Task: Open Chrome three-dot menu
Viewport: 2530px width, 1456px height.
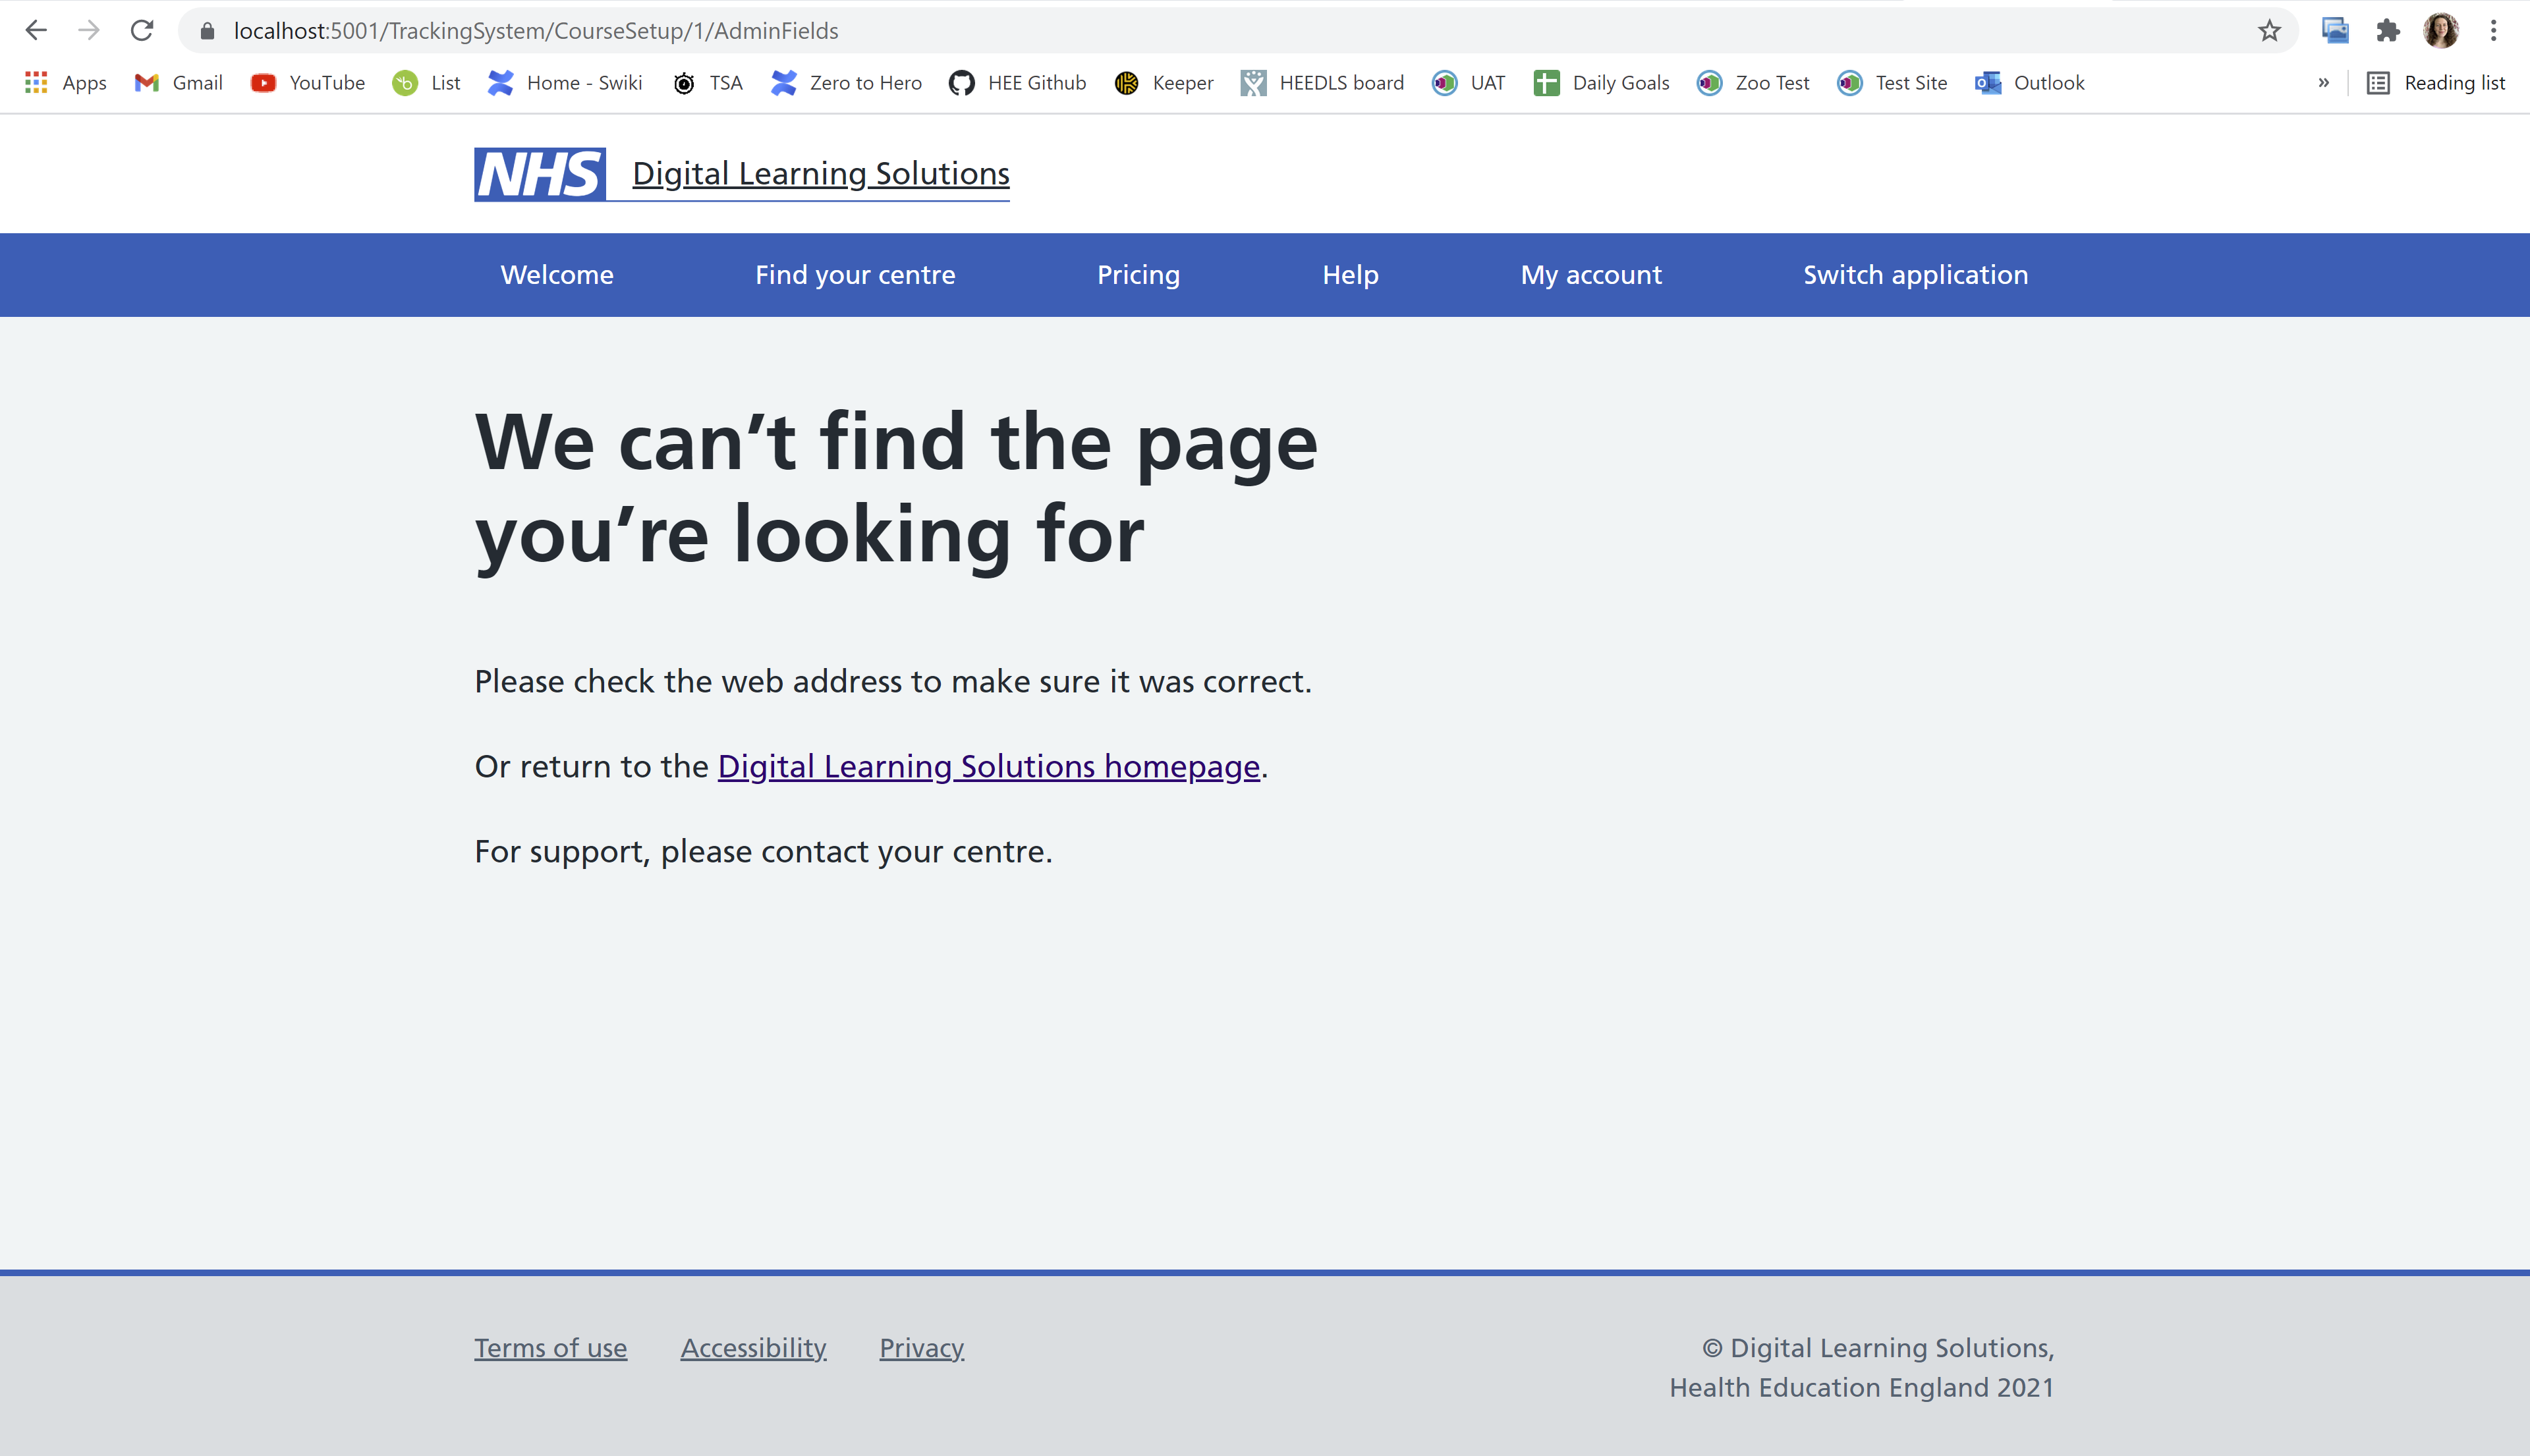Action: pyautogui.click(x=2493, y=31)
